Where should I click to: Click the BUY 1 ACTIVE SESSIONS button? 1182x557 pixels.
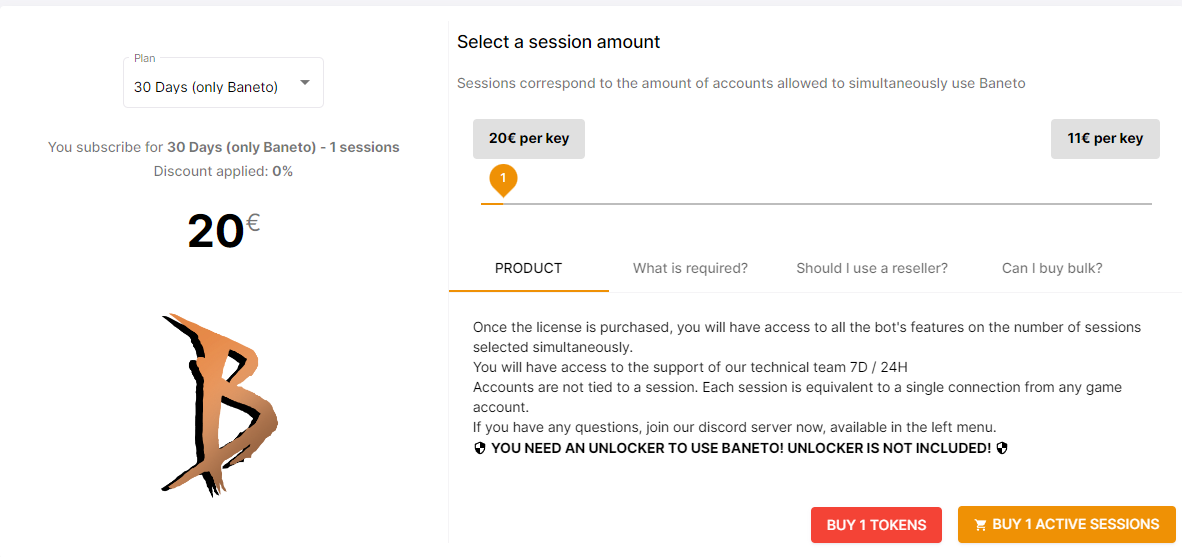[1067, 525]
